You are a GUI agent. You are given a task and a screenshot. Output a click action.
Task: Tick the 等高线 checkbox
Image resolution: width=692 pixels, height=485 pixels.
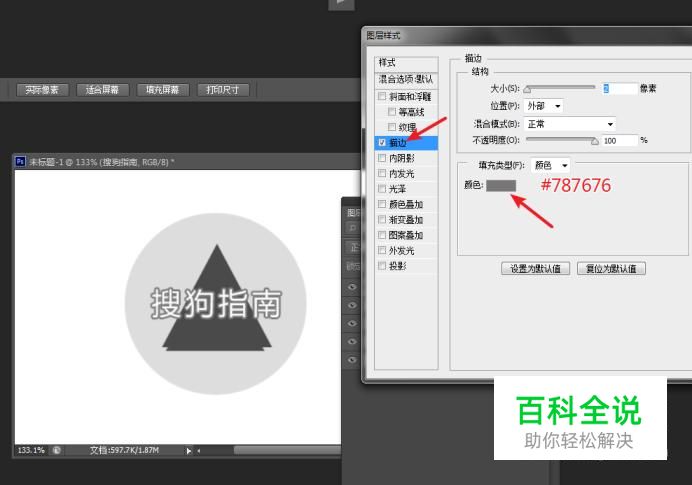tap(392, 112)
